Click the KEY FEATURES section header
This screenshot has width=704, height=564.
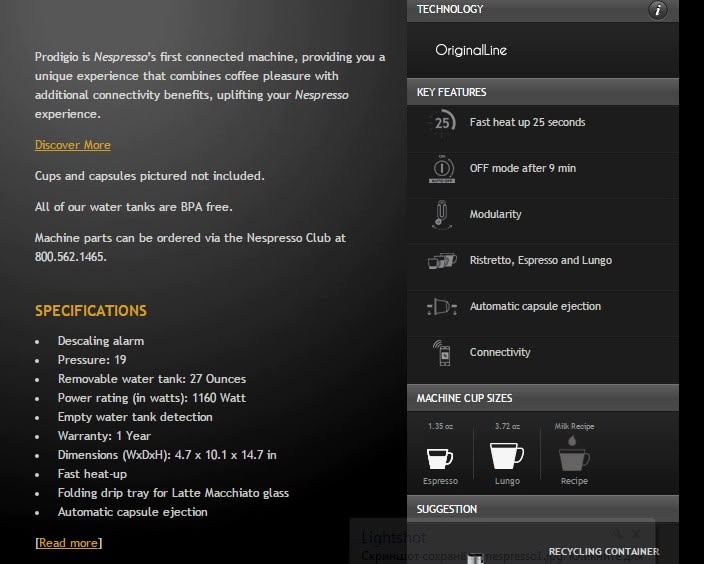tap(542, 92)
